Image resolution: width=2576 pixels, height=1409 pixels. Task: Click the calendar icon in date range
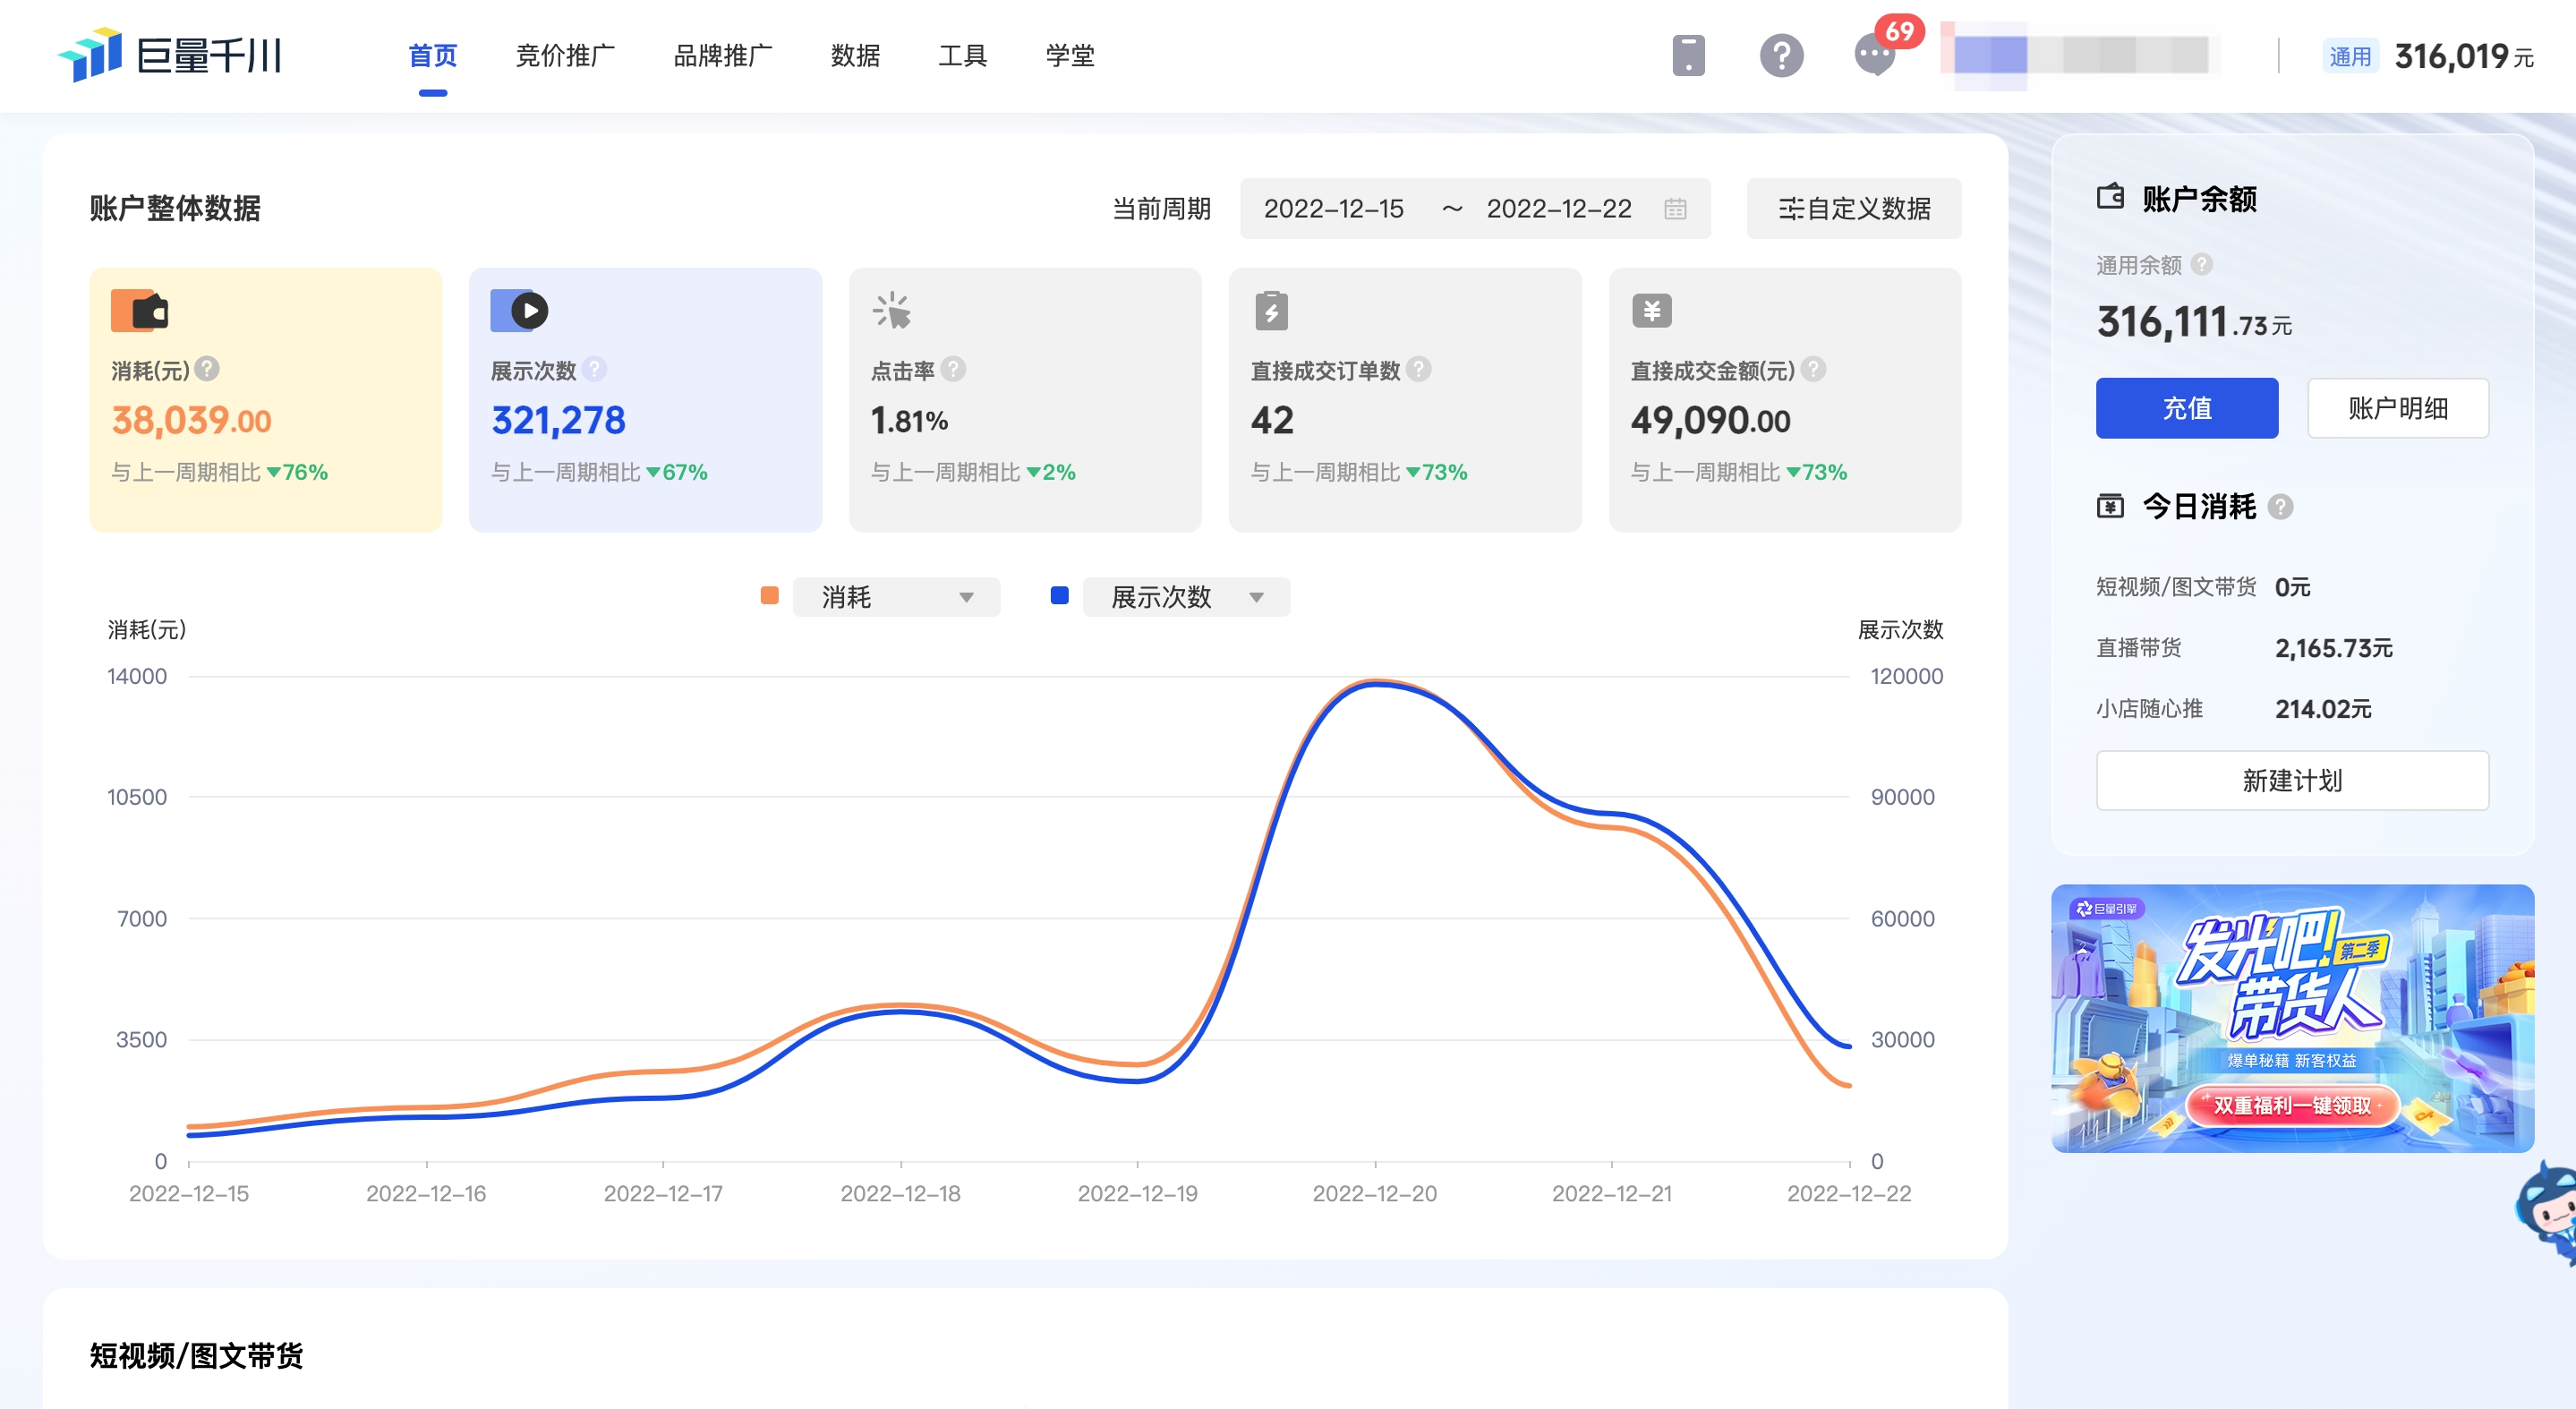point(1675,209)
